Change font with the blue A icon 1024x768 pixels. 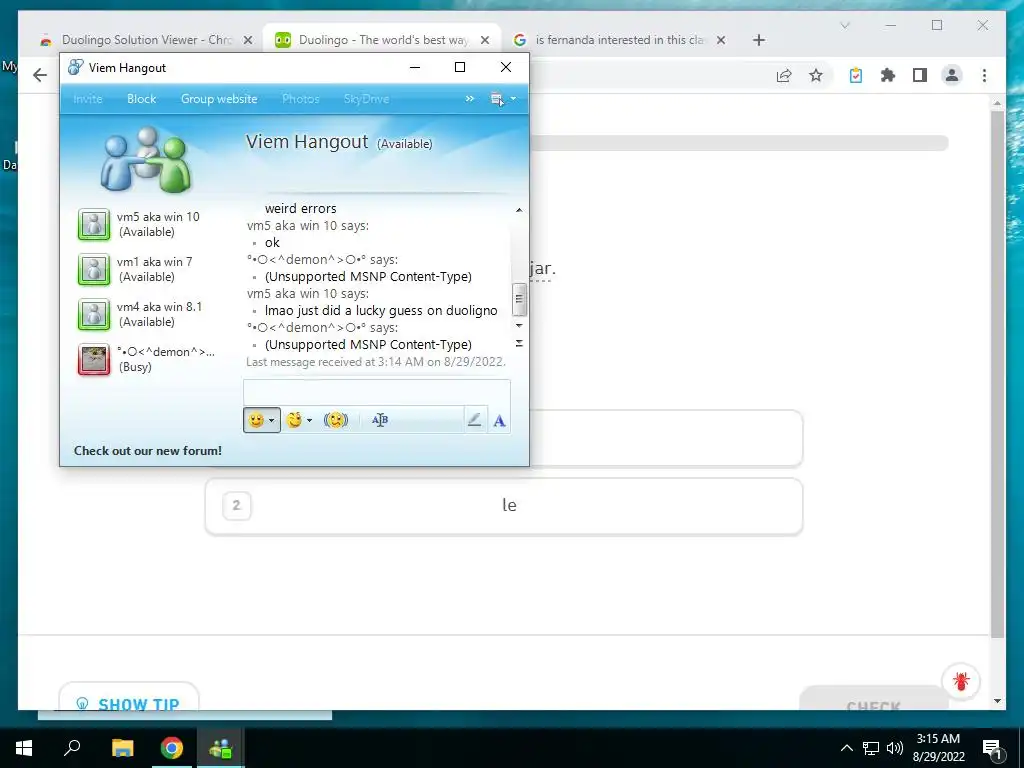coord(500,421)
